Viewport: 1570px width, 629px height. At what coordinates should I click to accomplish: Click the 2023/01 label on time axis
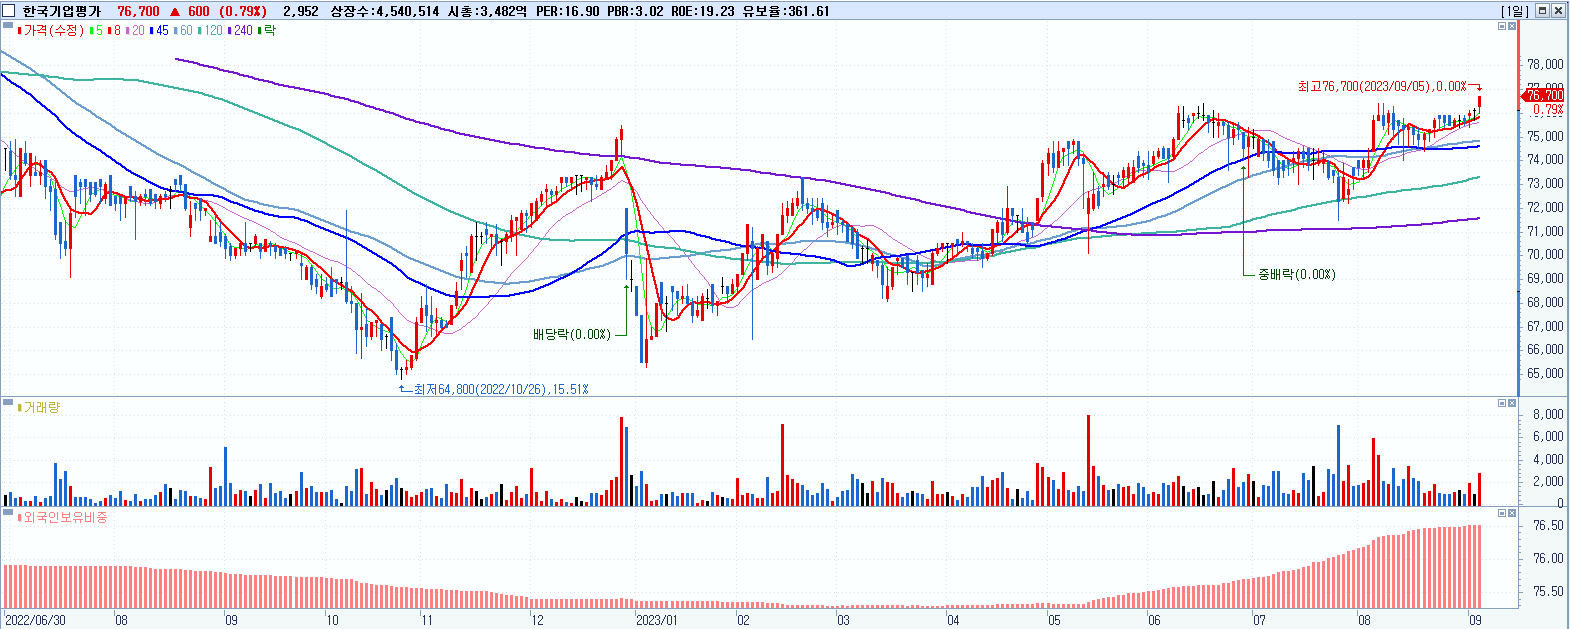pyautogui.click(x=657, y=620)
